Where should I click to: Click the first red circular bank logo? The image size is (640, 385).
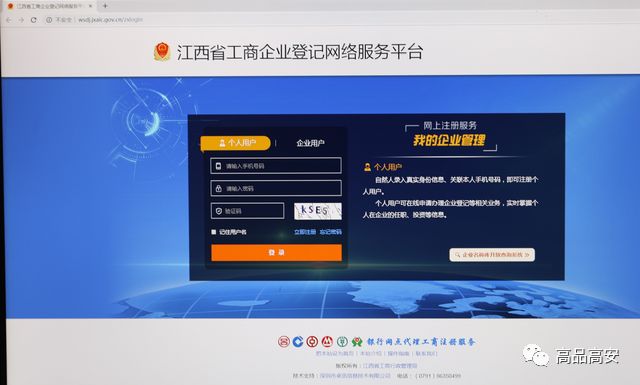tap(284, 341)
